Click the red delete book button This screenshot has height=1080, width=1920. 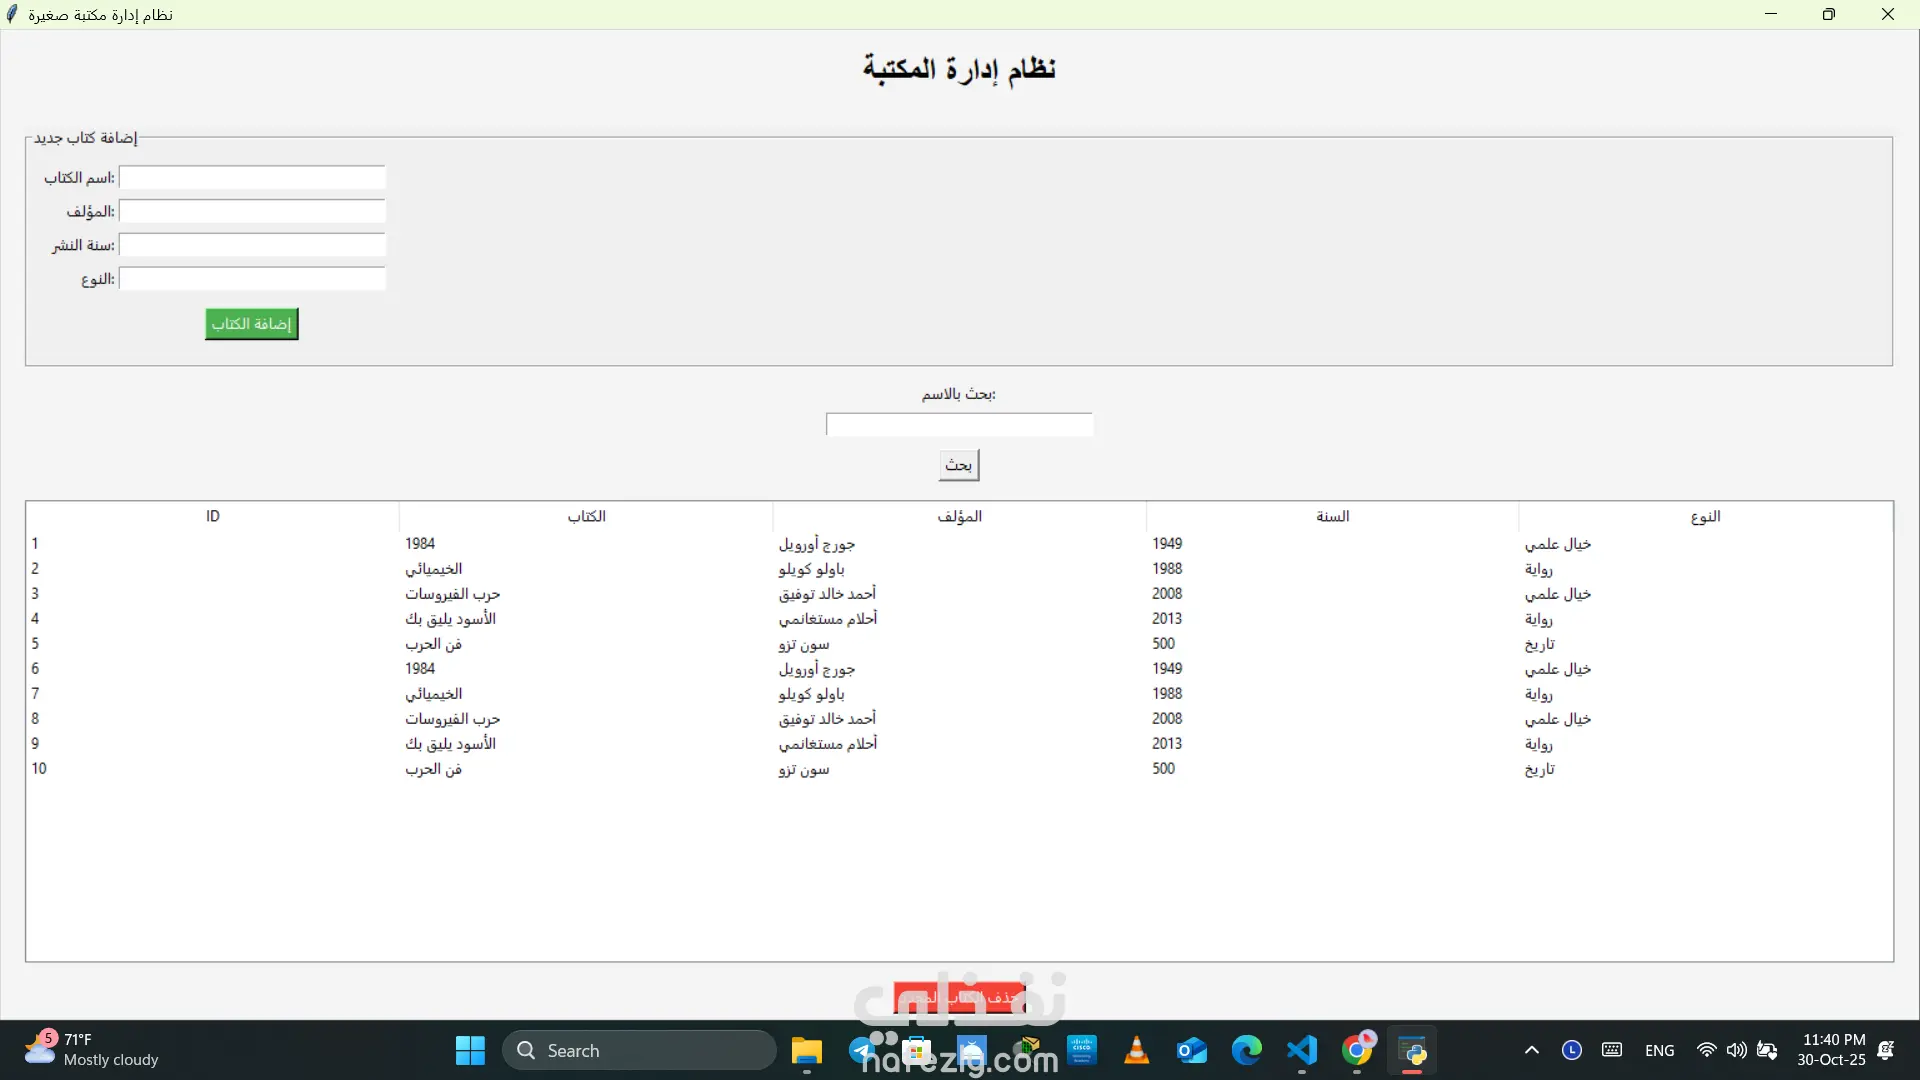coord(959,997)
